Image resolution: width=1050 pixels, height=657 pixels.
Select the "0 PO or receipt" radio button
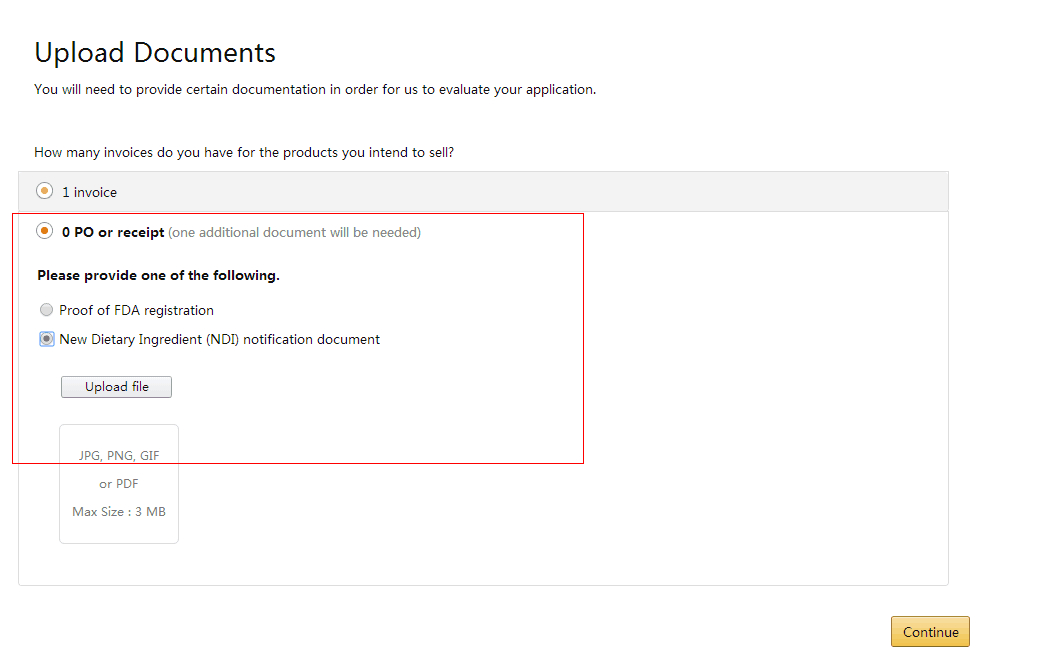45,231
